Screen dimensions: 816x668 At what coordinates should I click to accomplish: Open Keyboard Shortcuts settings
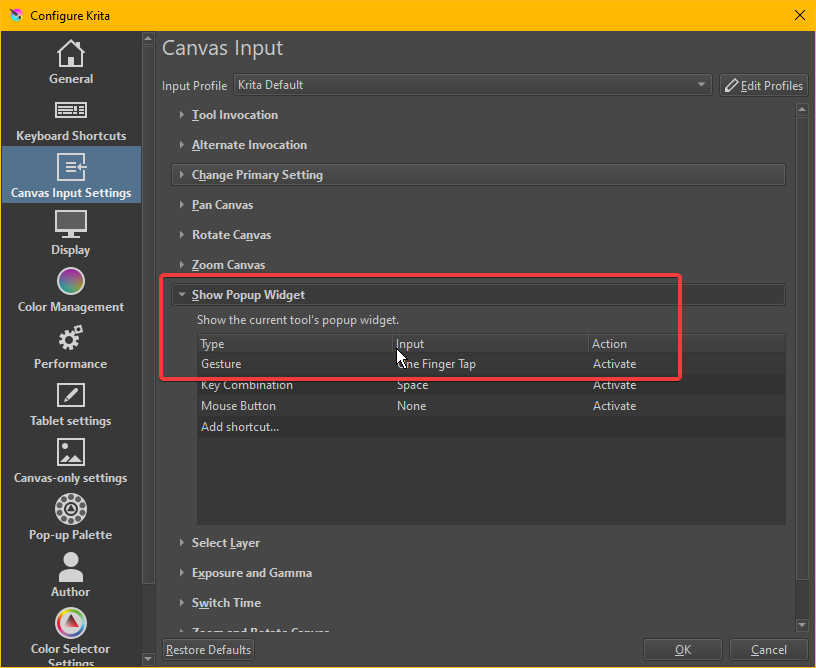tap(71, 119)
